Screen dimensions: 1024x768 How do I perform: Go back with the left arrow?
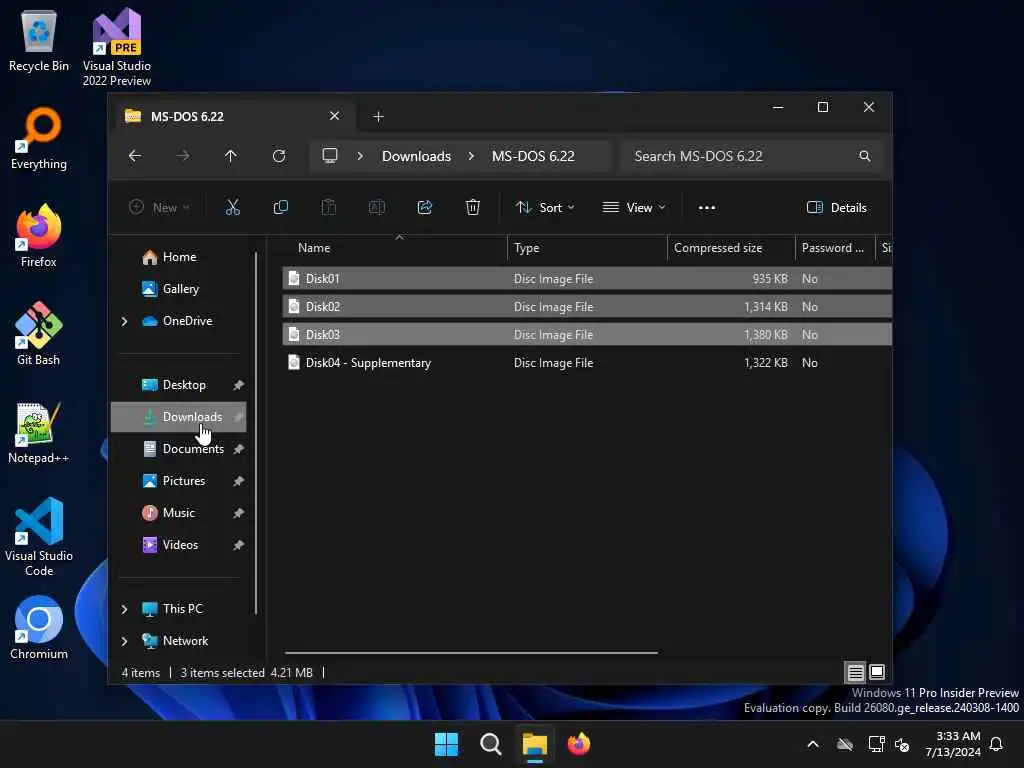(x=135, y=156)
